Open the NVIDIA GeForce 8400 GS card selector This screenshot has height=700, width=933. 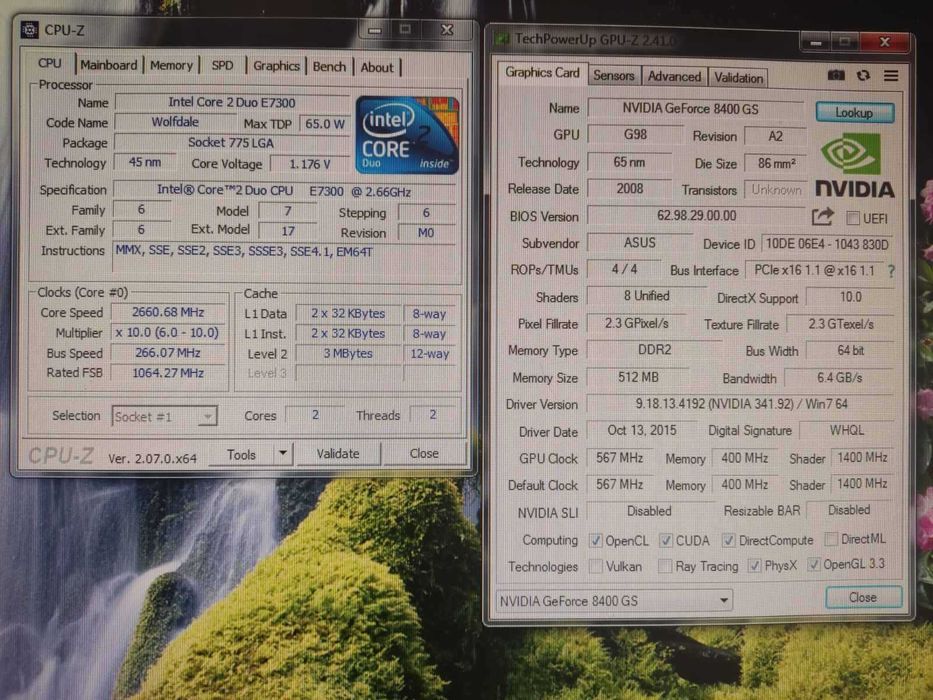click(613, 601)
